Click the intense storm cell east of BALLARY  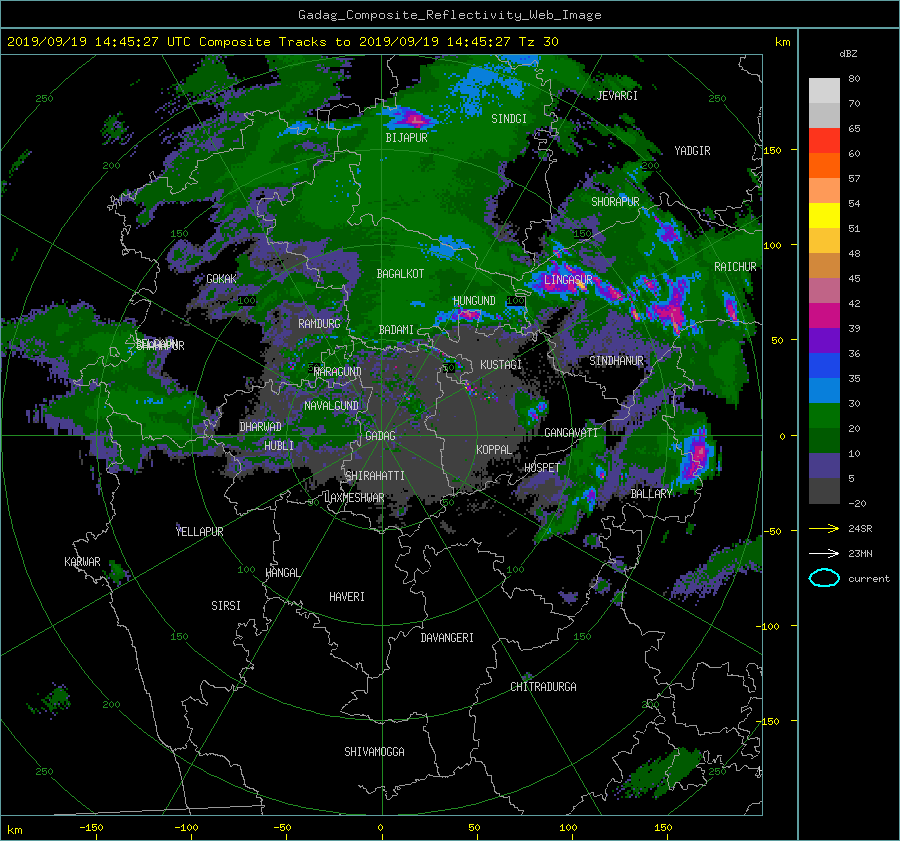[x=697, y=456]
